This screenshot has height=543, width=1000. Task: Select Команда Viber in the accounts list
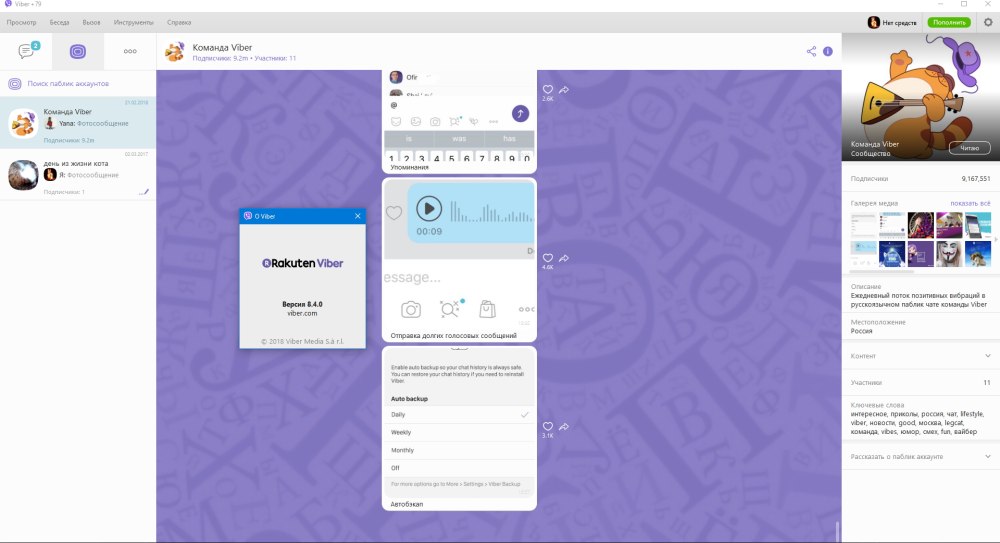78,123
